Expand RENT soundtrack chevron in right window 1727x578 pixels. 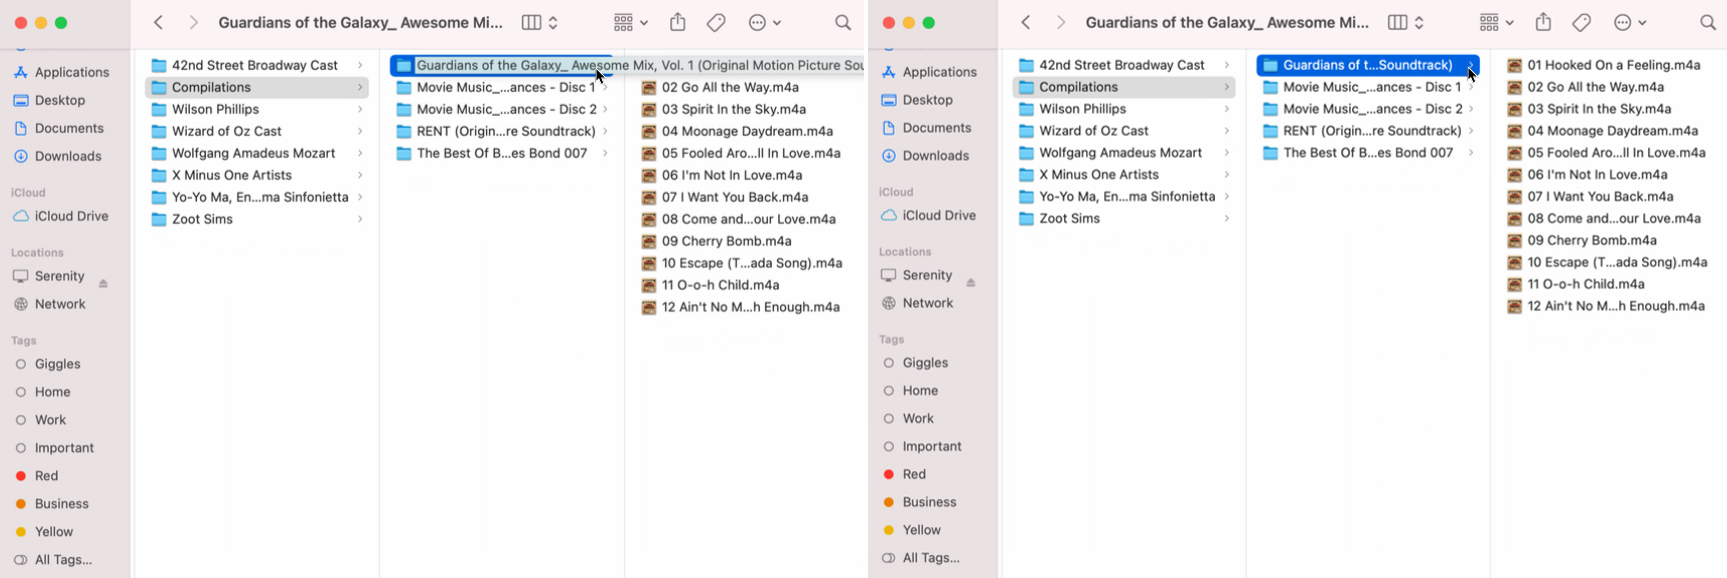(1471, 131)
